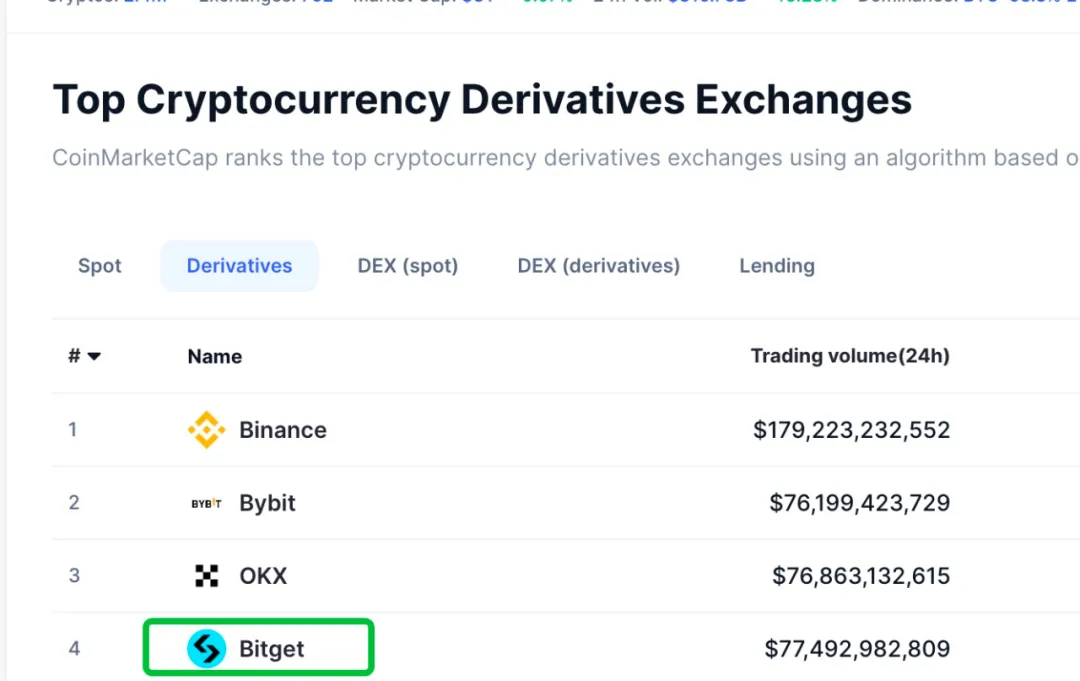1080x681 pixels.
Task: Sort by the Trading volume(24h) column header
Action: click(850, 356)
